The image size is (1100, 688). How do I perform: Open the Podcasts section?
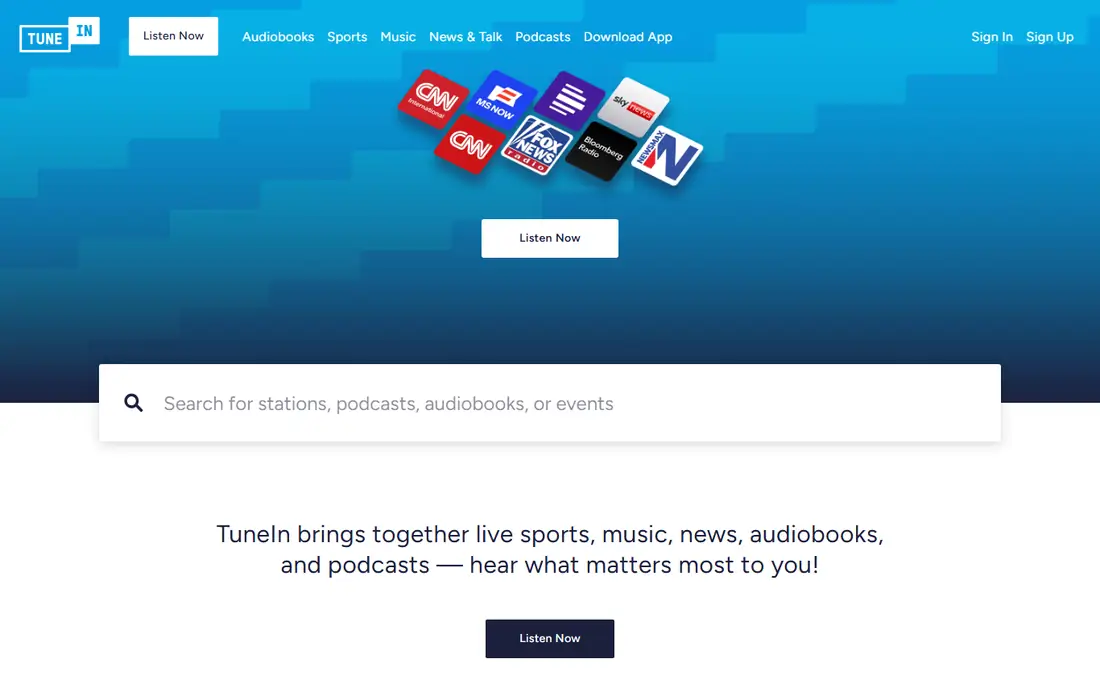tap(543, 36)
